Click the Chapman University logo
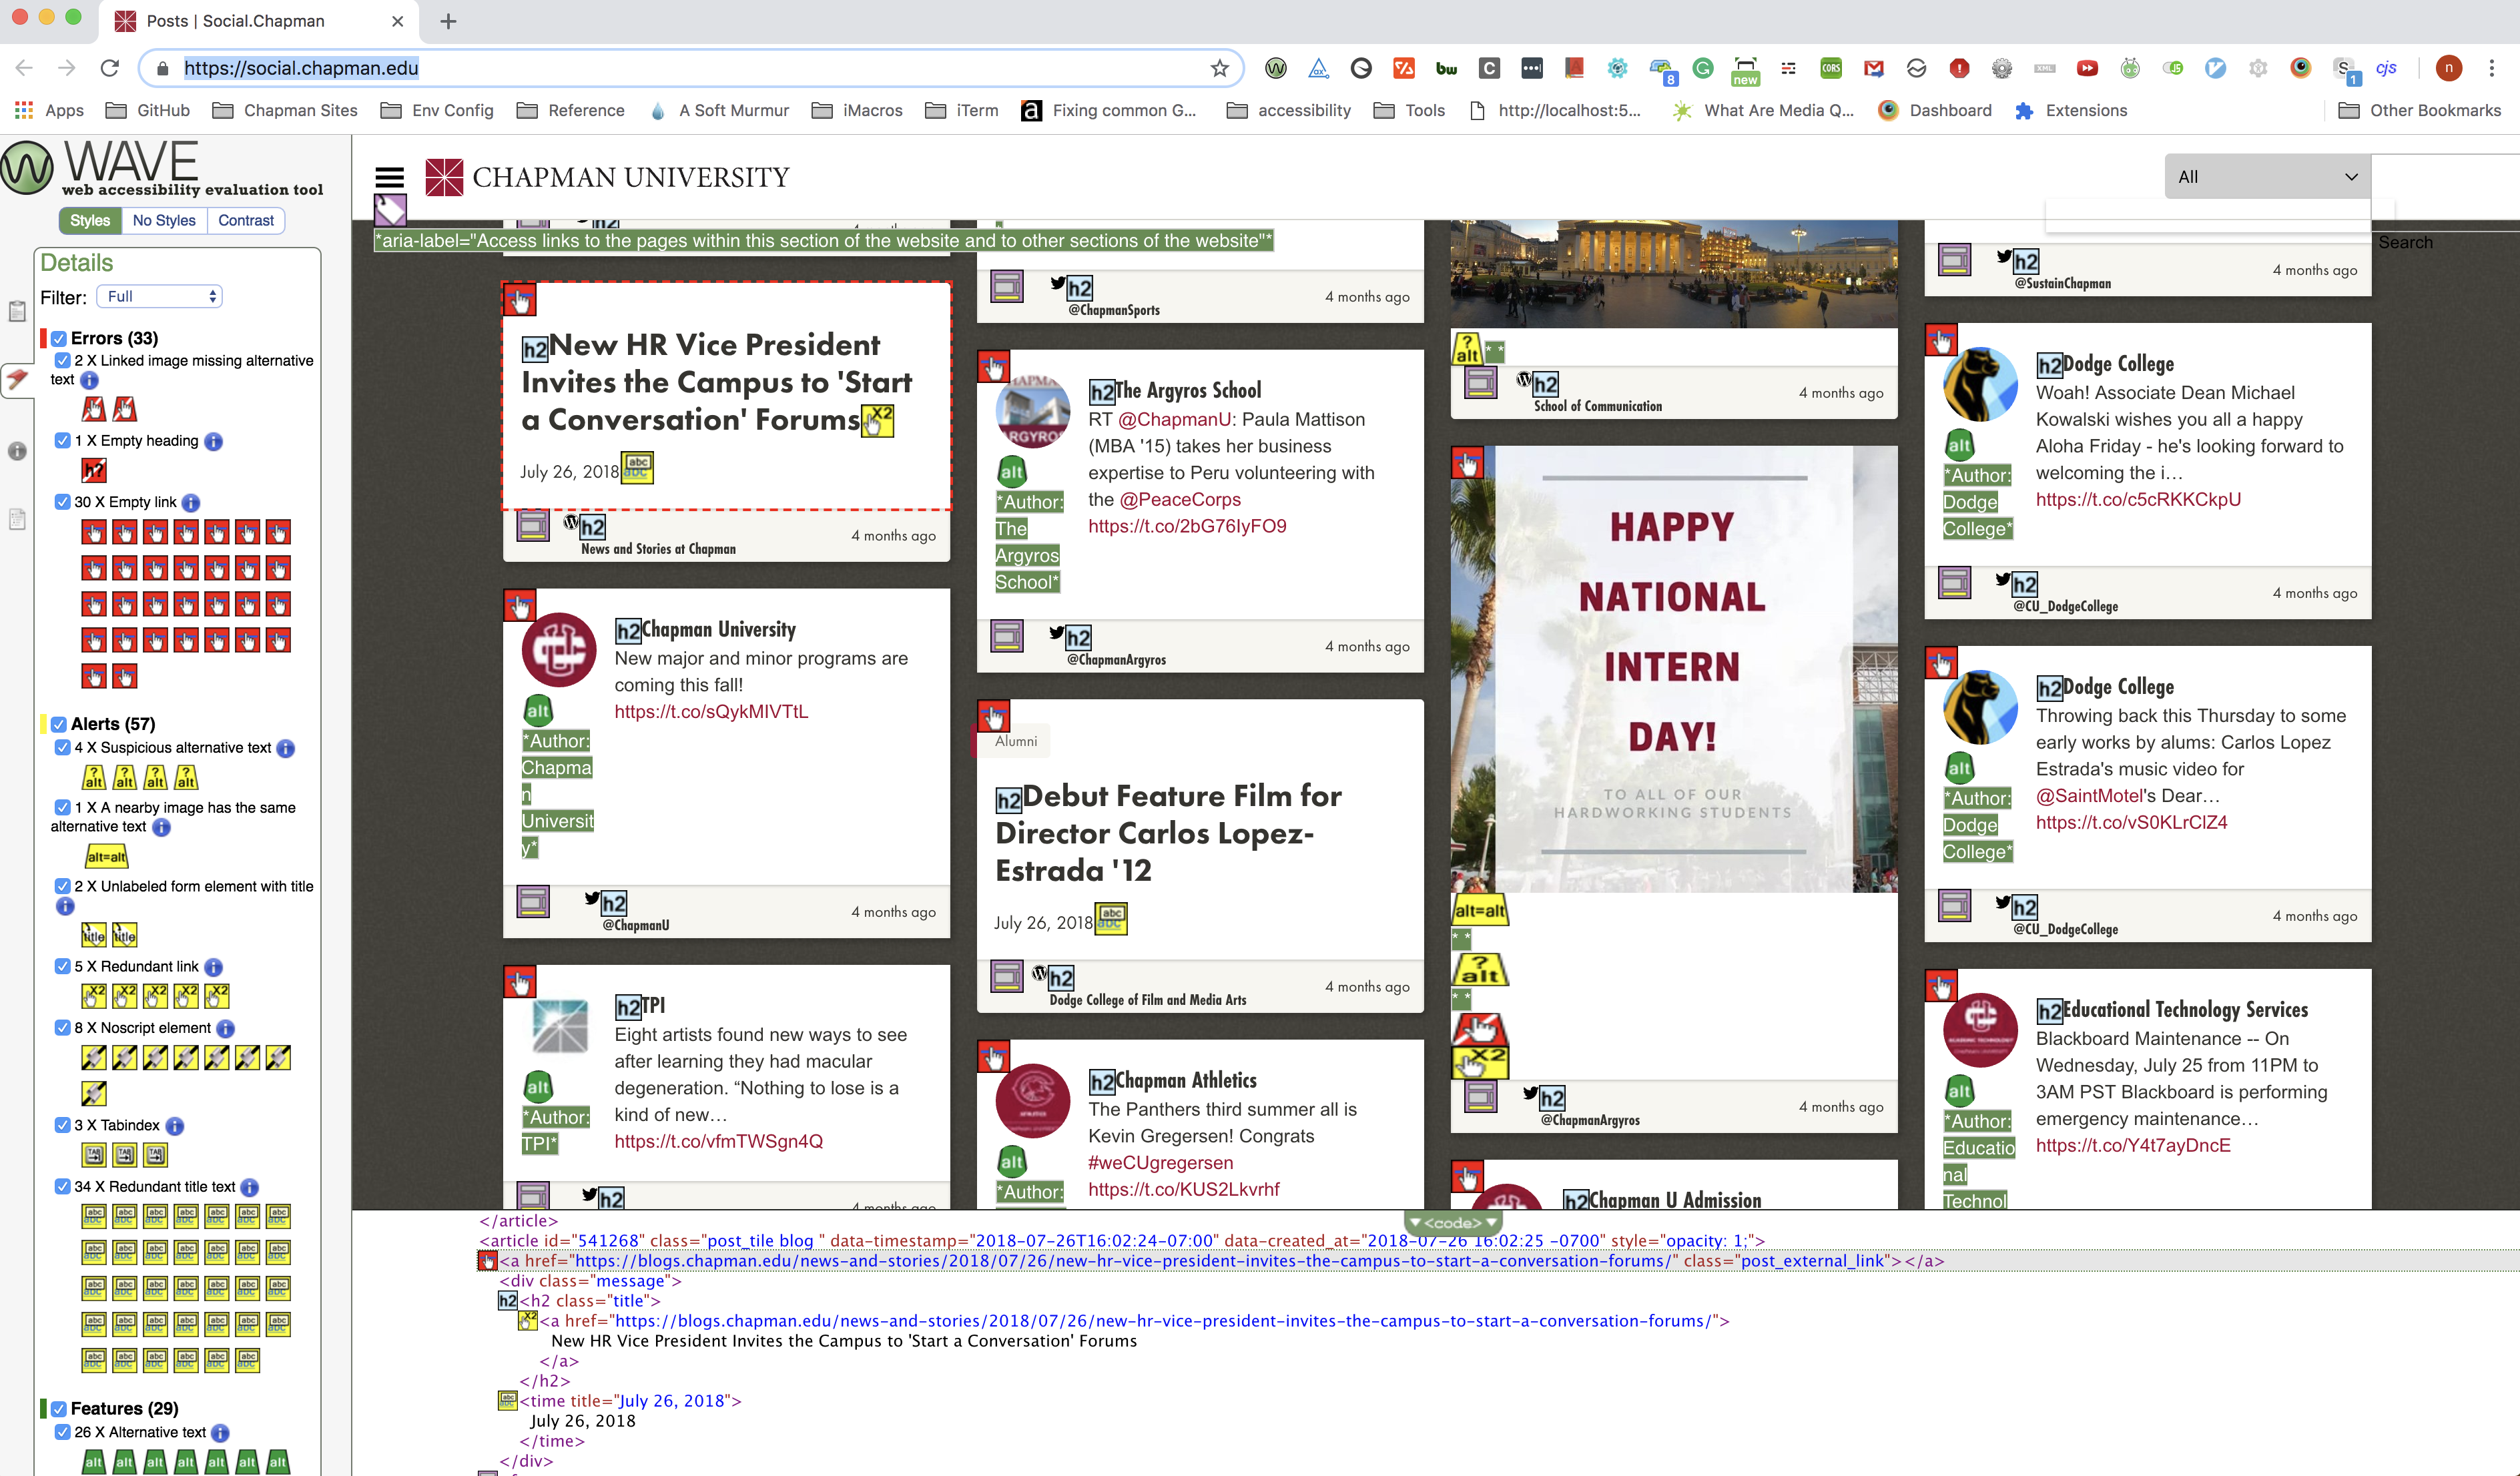 tap(607, 177)
